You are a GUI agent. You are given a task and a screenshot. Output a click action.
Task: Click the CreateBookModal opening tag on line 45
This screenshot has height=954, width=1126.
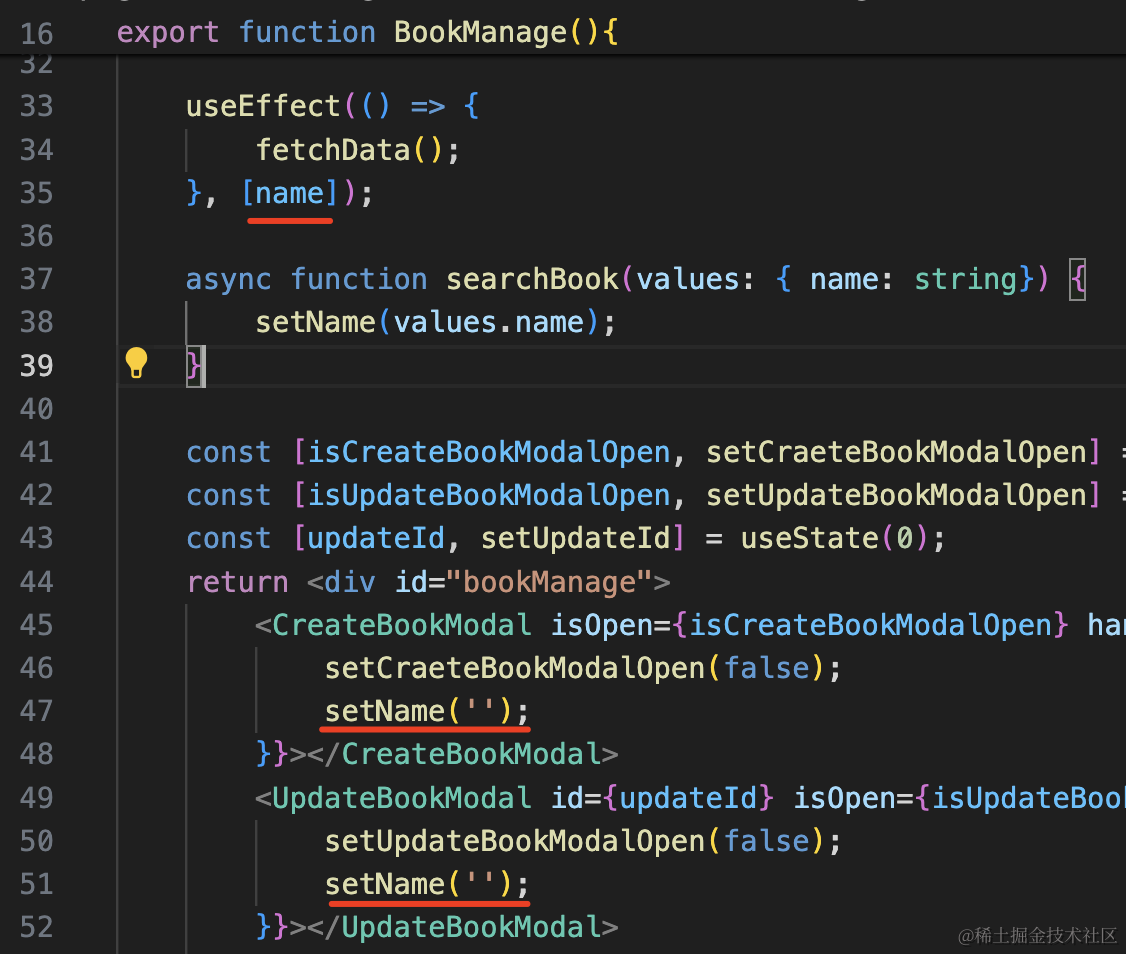[x=401, y=625]
